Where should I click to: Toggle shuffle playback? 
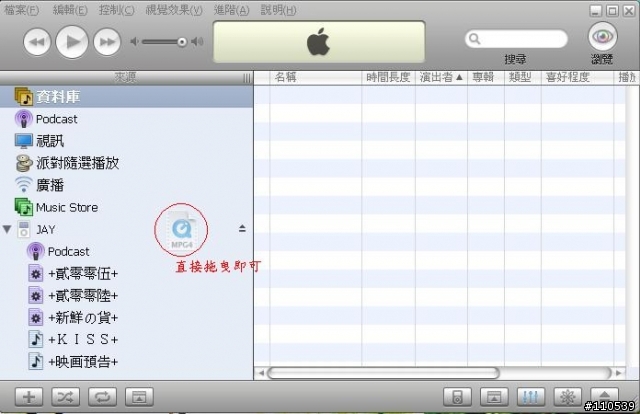click(65, 396)
